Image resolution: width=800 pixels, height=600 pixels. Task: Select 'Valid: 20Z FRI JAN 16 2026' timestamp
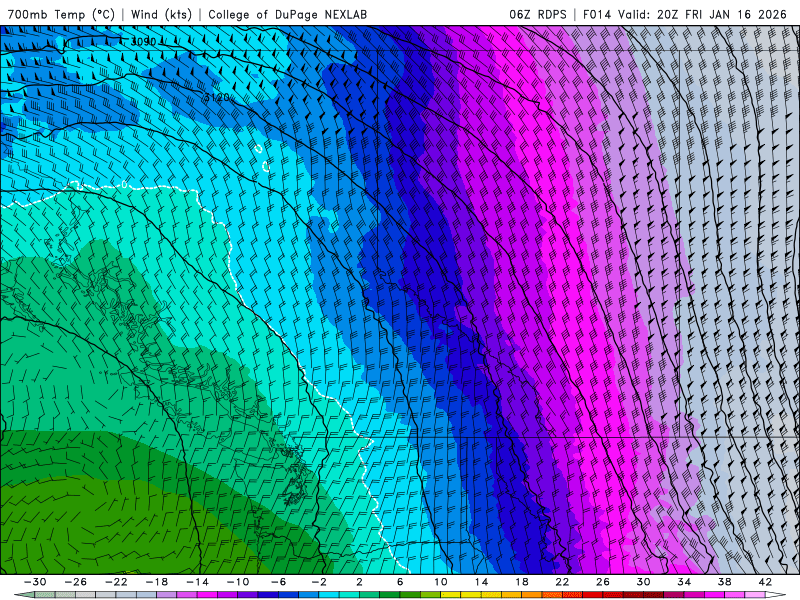[x=703, y=14]
